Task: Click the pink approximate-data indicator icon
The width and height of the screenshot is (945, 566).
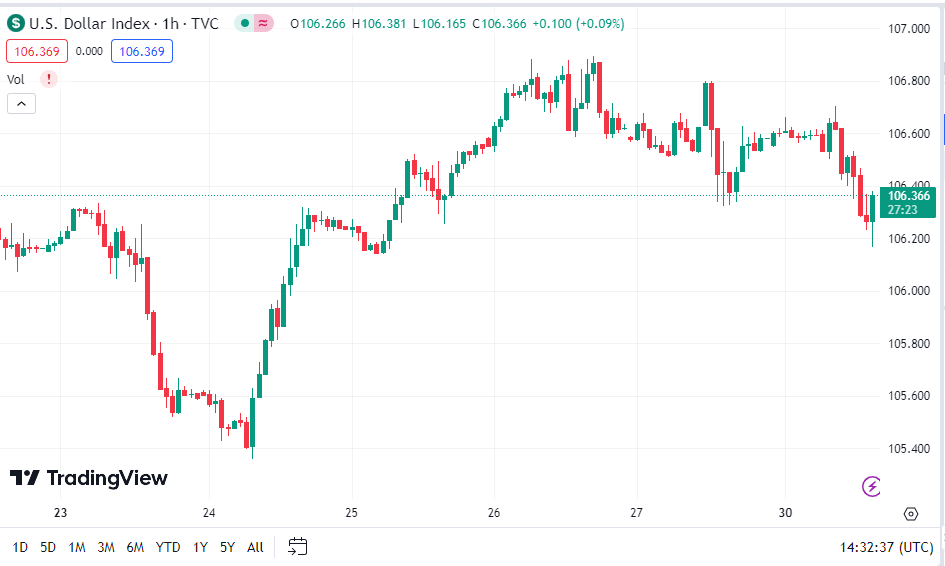Action: [x=264, y=23]
